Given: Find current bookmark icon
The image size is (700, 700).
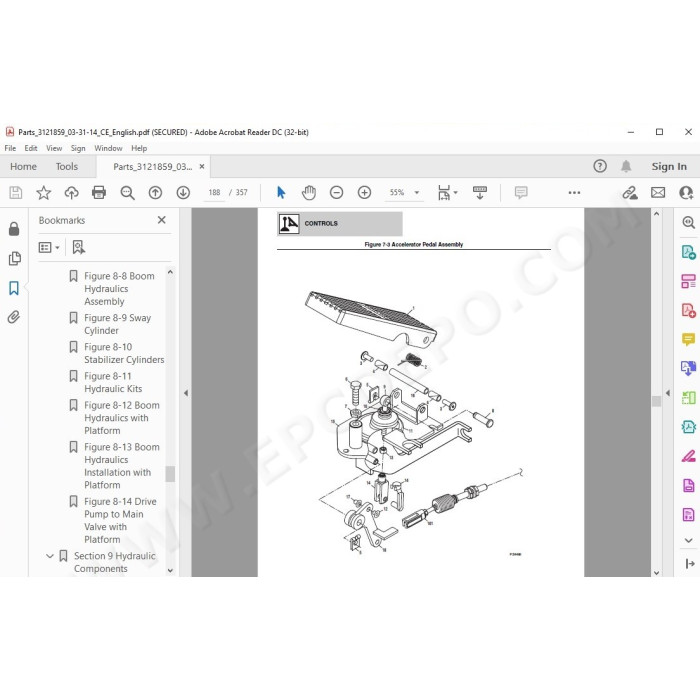Looking at the screenshot, I should 79,247.
